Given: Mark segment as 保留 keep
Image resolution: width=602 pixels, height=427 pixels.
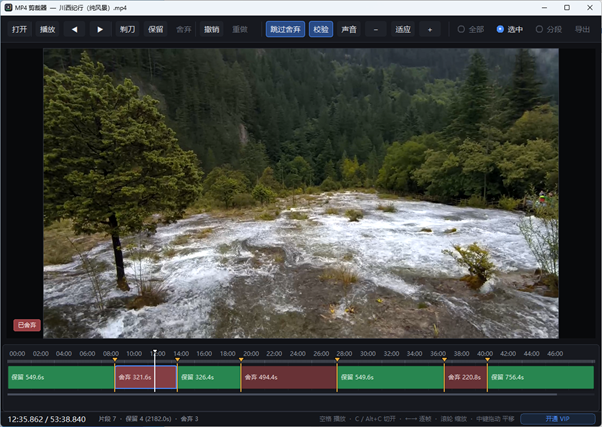Looking at the screenshot, I should coord(155,29).
